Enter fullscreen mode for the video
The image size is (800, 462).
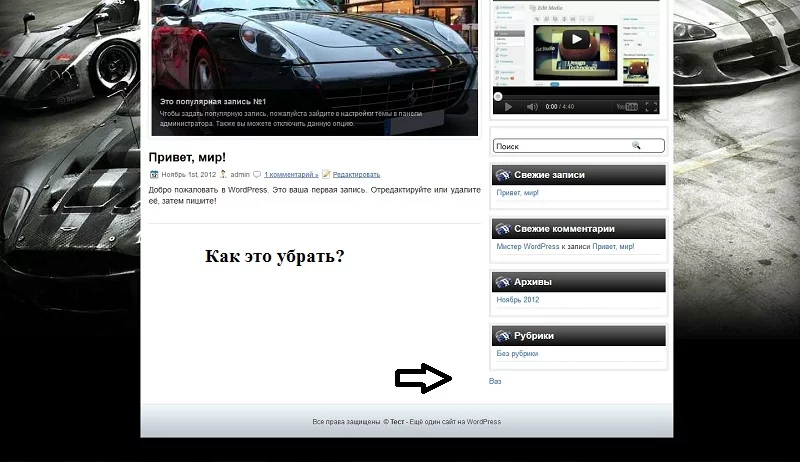coord(651,107)
